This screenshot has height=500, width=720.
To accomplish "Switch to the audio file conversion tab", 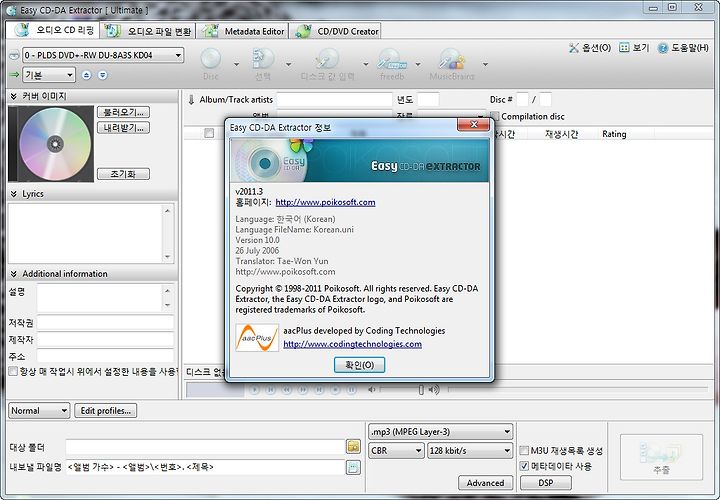I will [x=148, y=31].
